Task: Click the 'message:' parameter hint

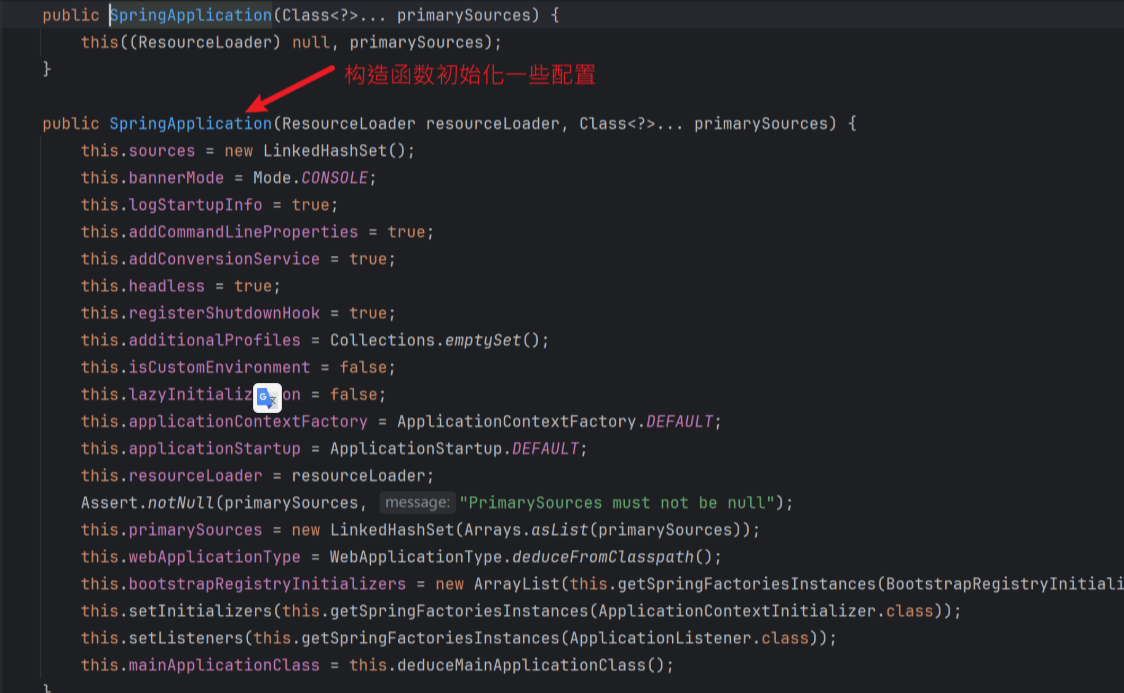Action: (x=417, y=502)
